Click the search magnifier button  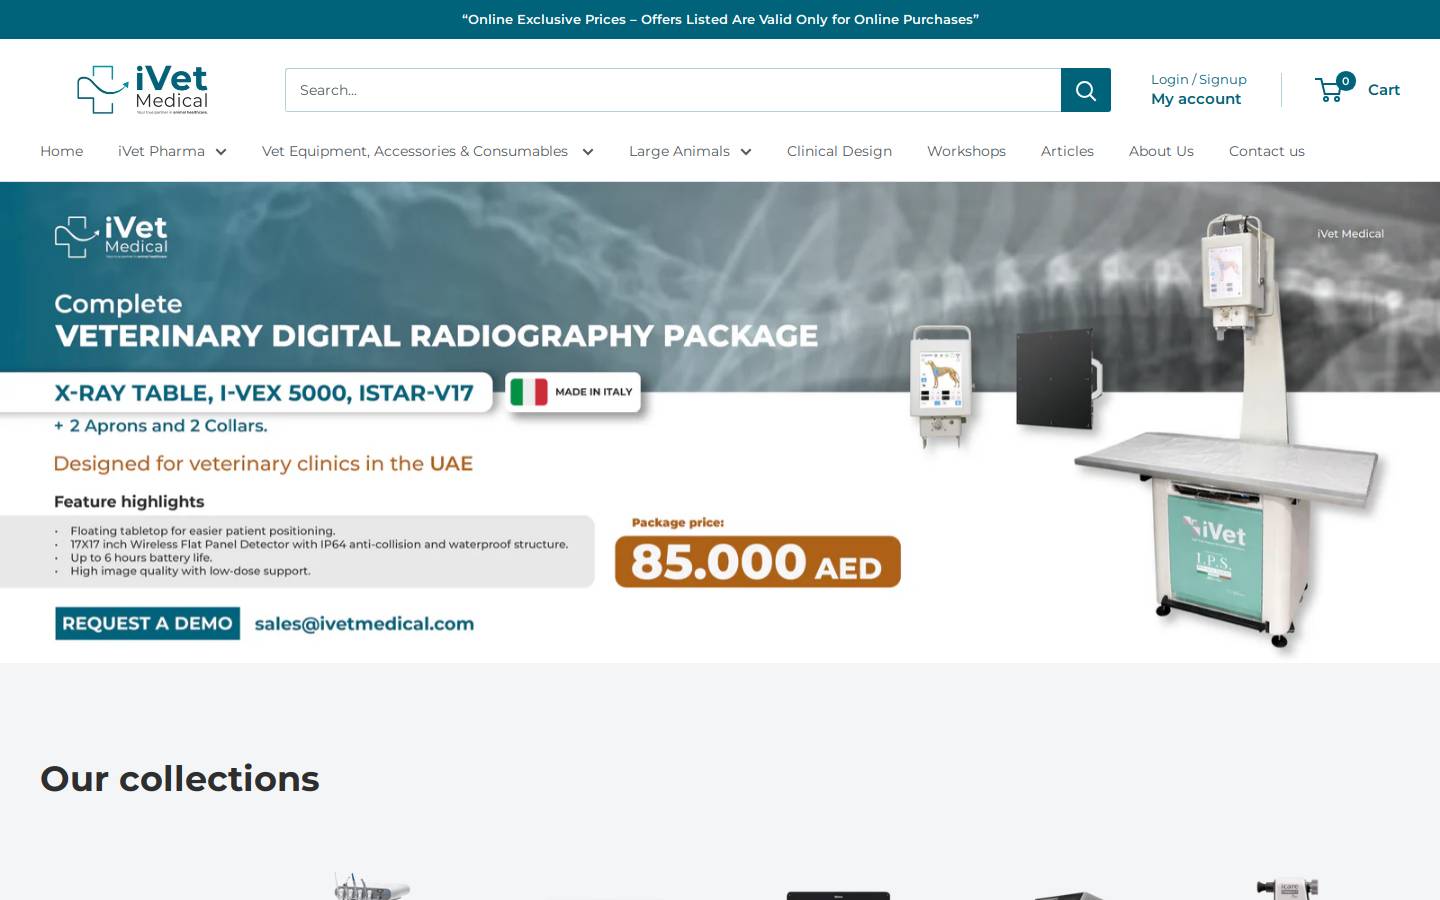pyautogui.click(x=1086, y=90)
